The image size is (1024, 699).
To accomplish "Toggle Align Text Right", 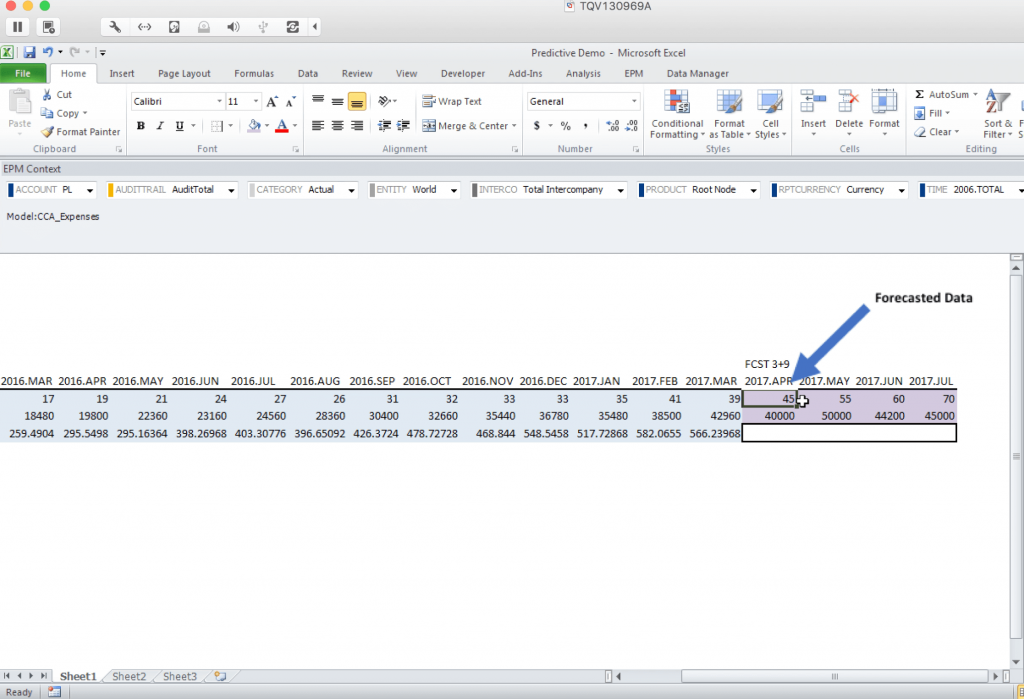I will [x=357, y=125].
